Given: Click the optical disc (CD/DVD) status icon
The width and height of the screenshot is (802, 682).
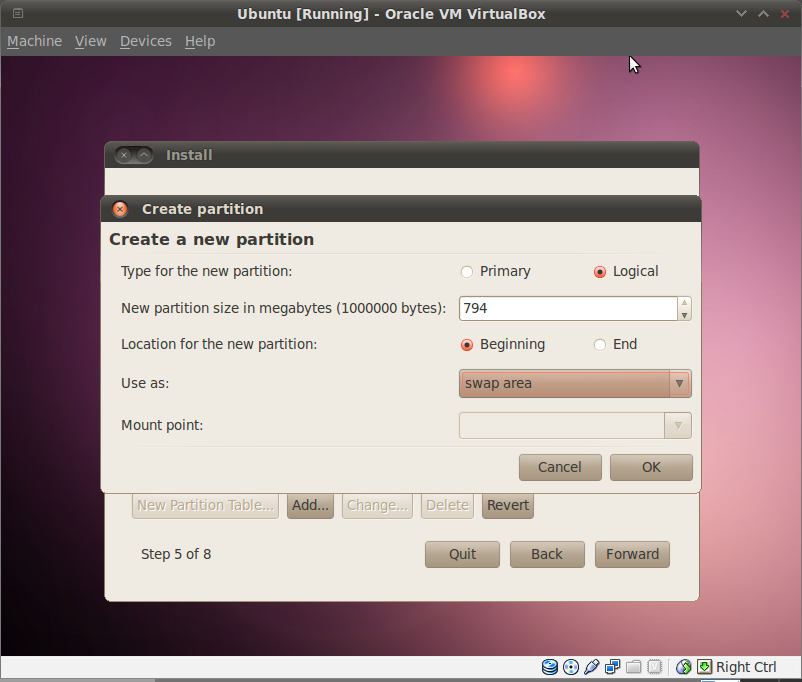Looking at the screenshot, I should (x=571, y=667).
